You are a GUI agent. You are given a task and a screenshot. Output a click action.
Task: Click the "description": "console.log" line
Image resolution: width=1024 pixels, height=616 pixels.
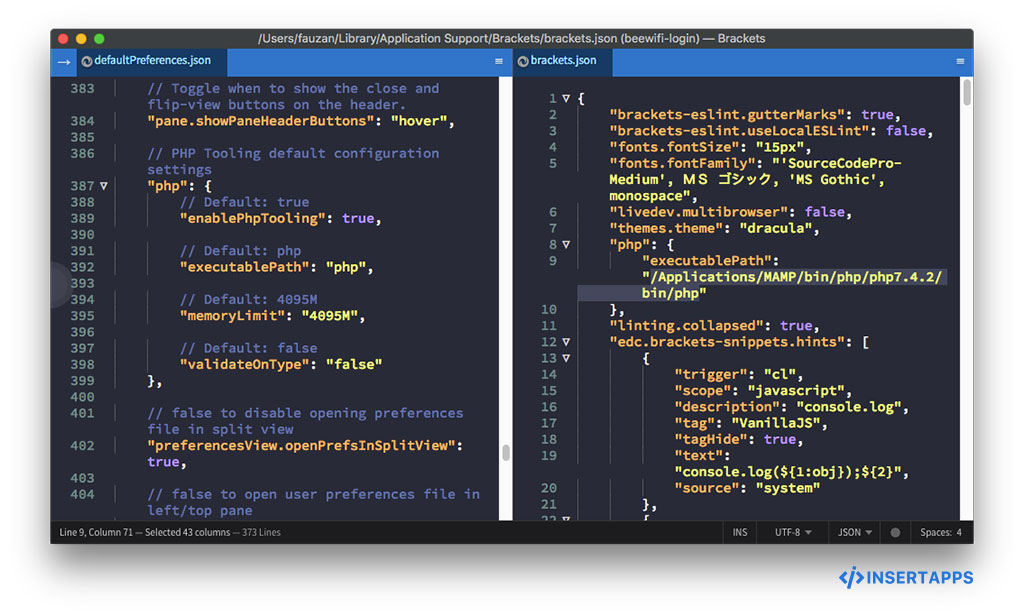tap(792, 408)
